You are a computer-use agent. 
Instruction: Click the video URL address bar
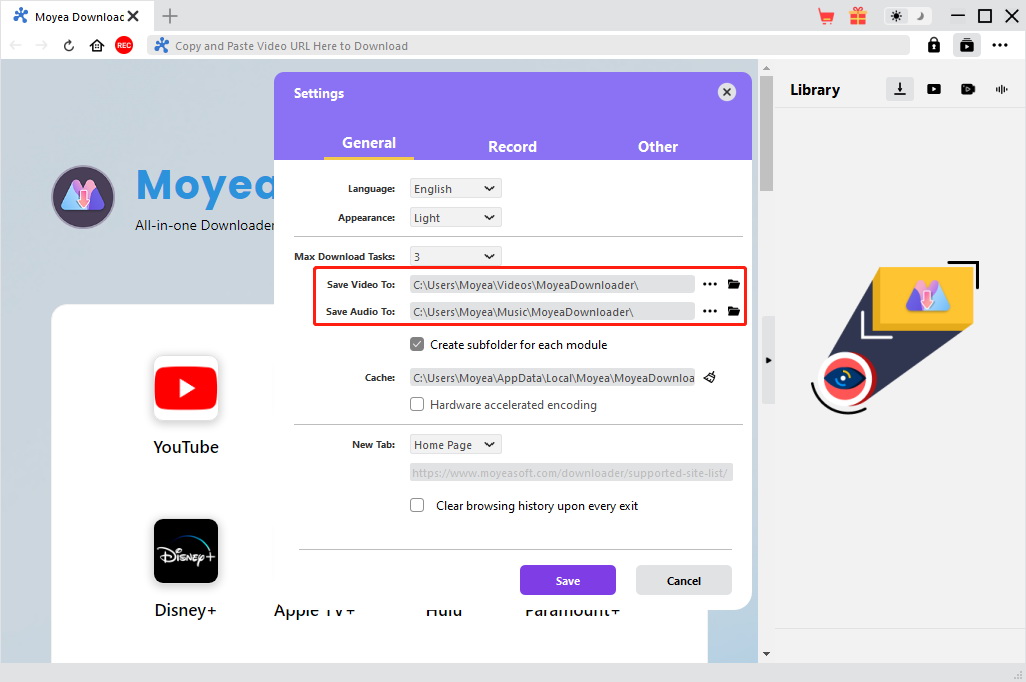click(x=528, y=45)
